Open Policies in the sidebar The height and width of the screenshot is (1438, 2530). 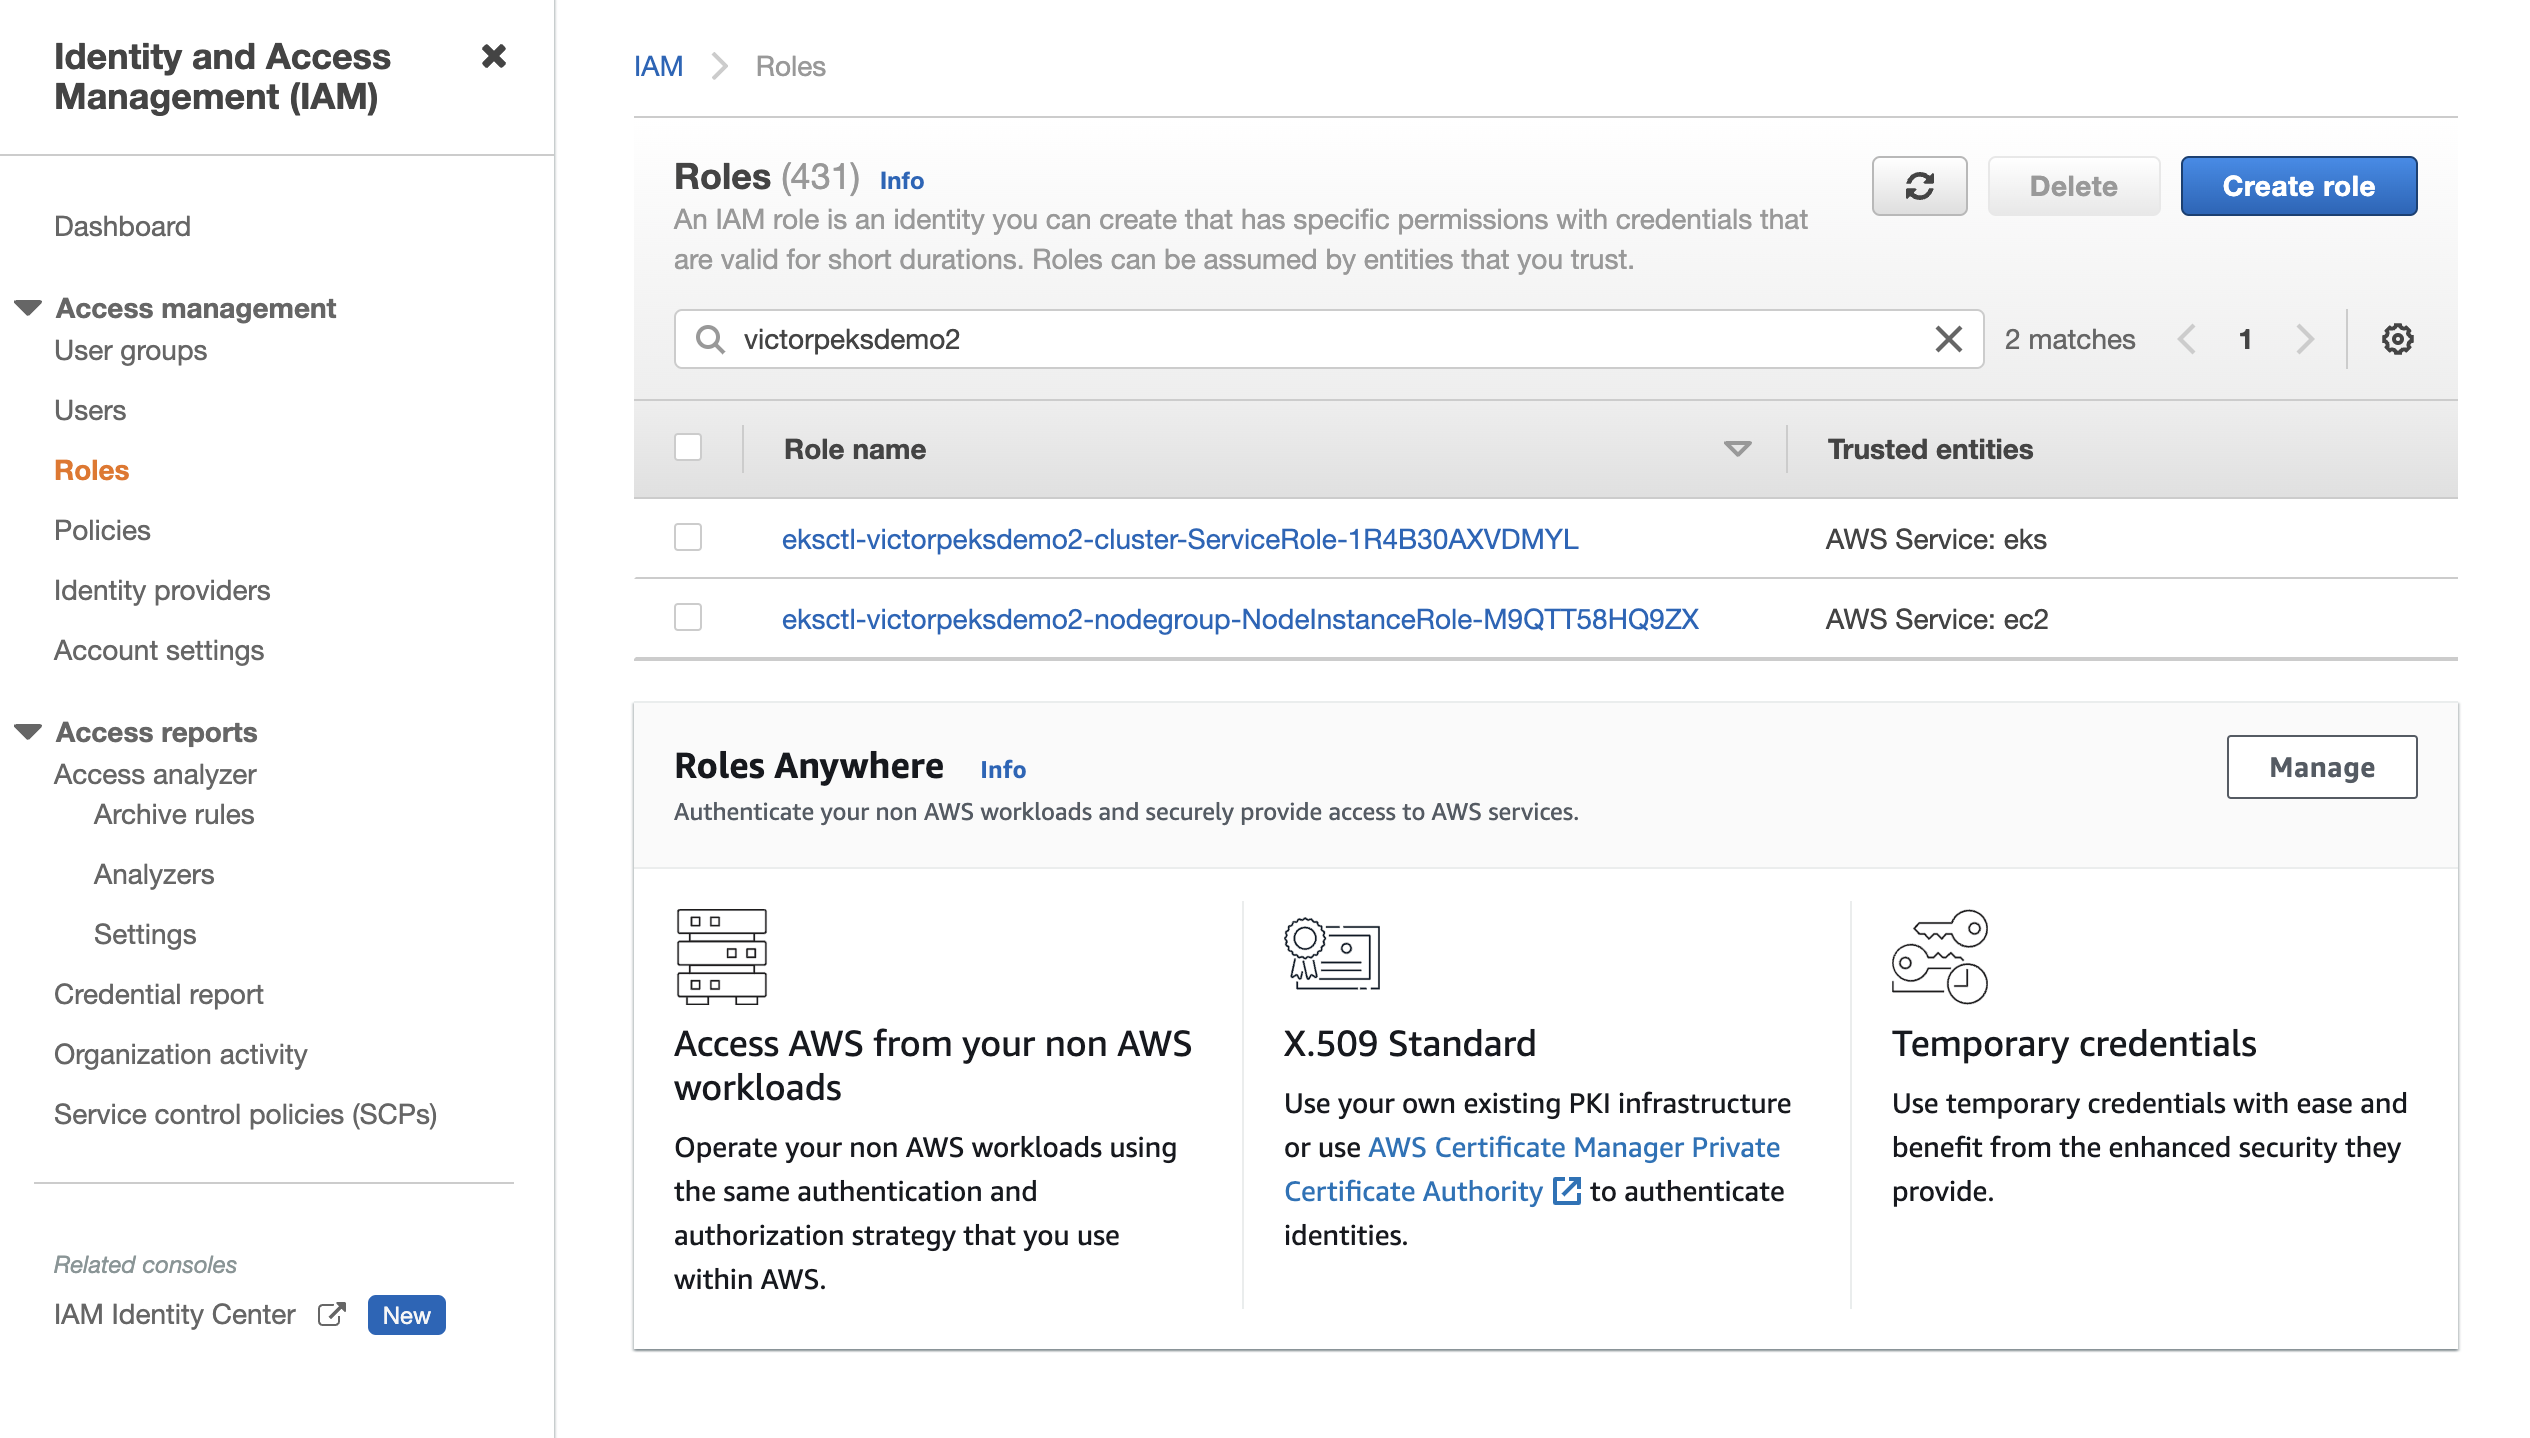click(102, 530)
